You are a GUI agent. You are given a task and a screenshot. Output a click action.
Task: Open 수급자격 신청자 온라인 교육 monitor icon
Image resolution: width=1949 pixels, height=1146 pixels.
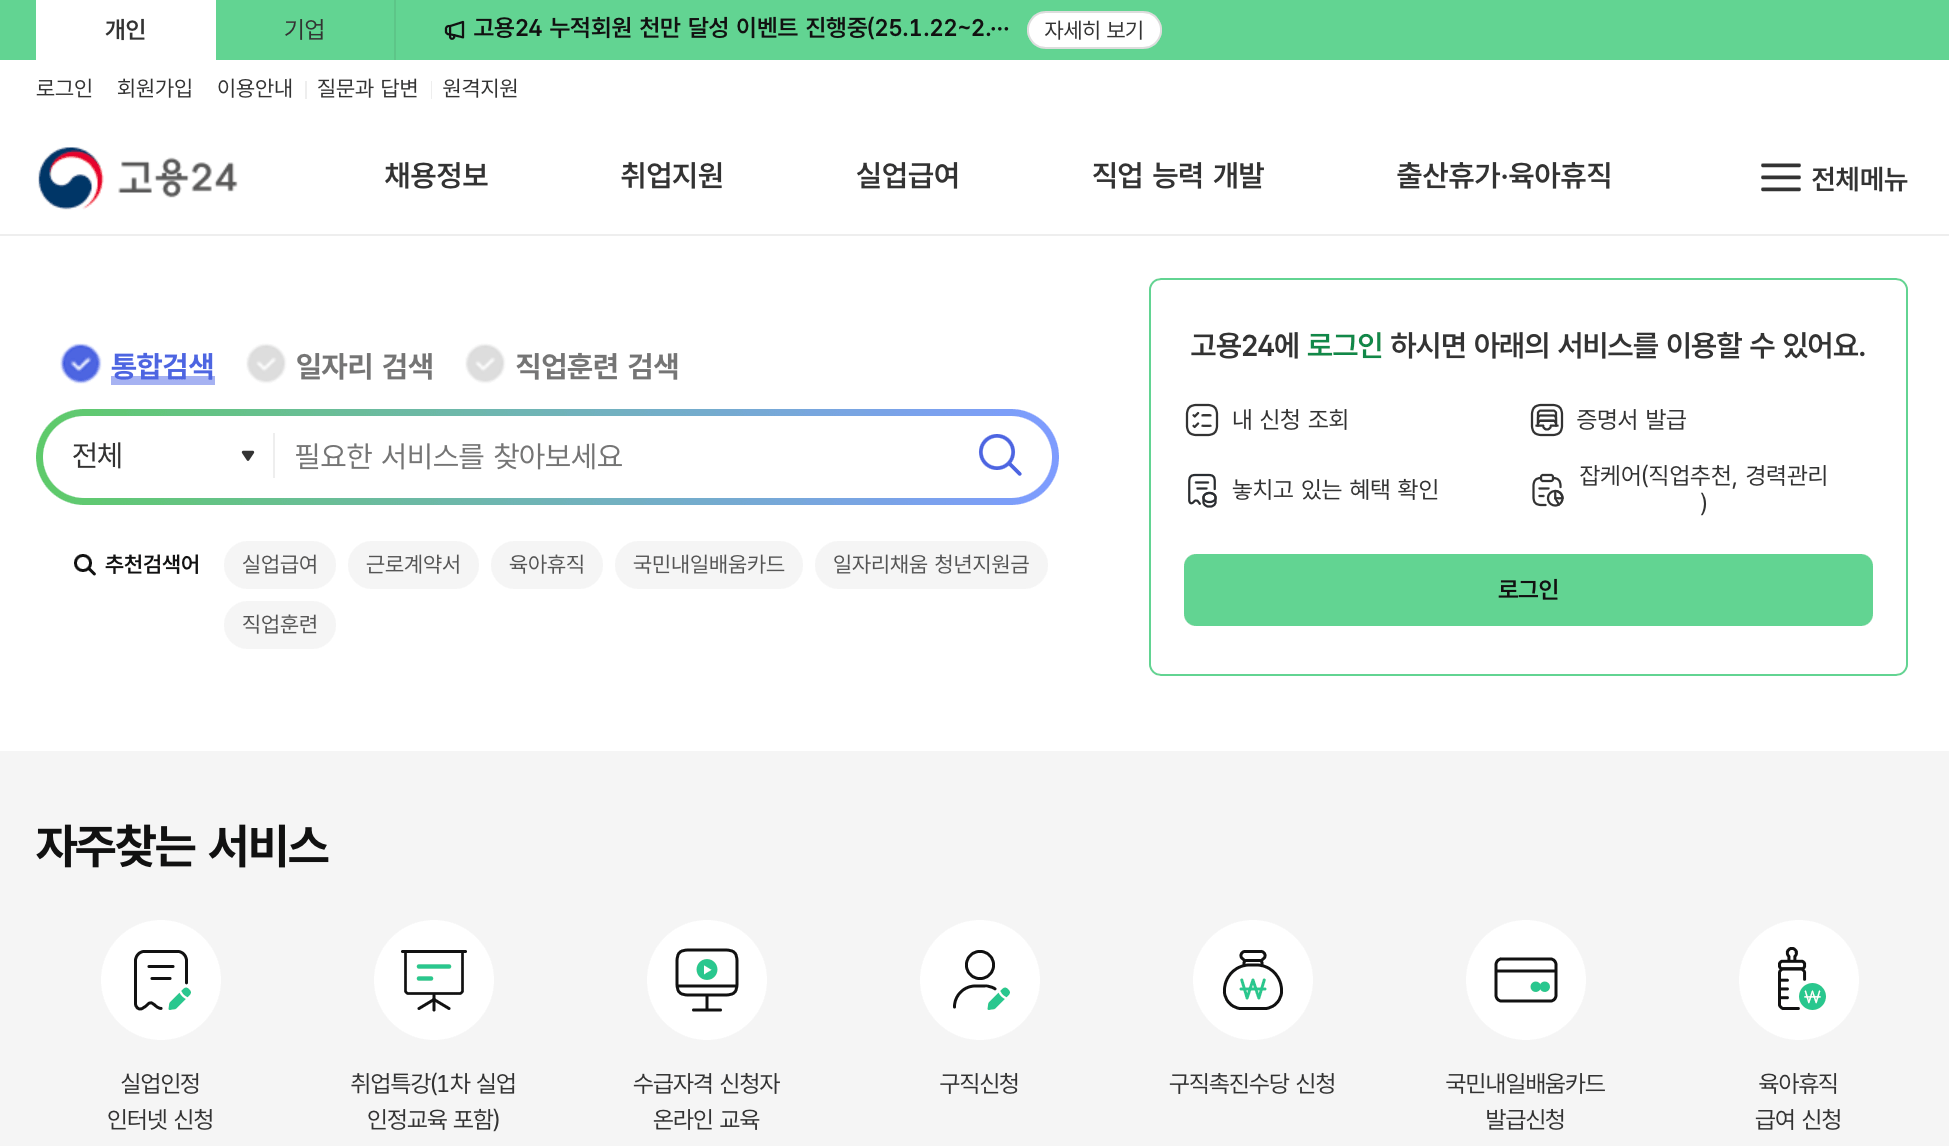coord(707,979)
